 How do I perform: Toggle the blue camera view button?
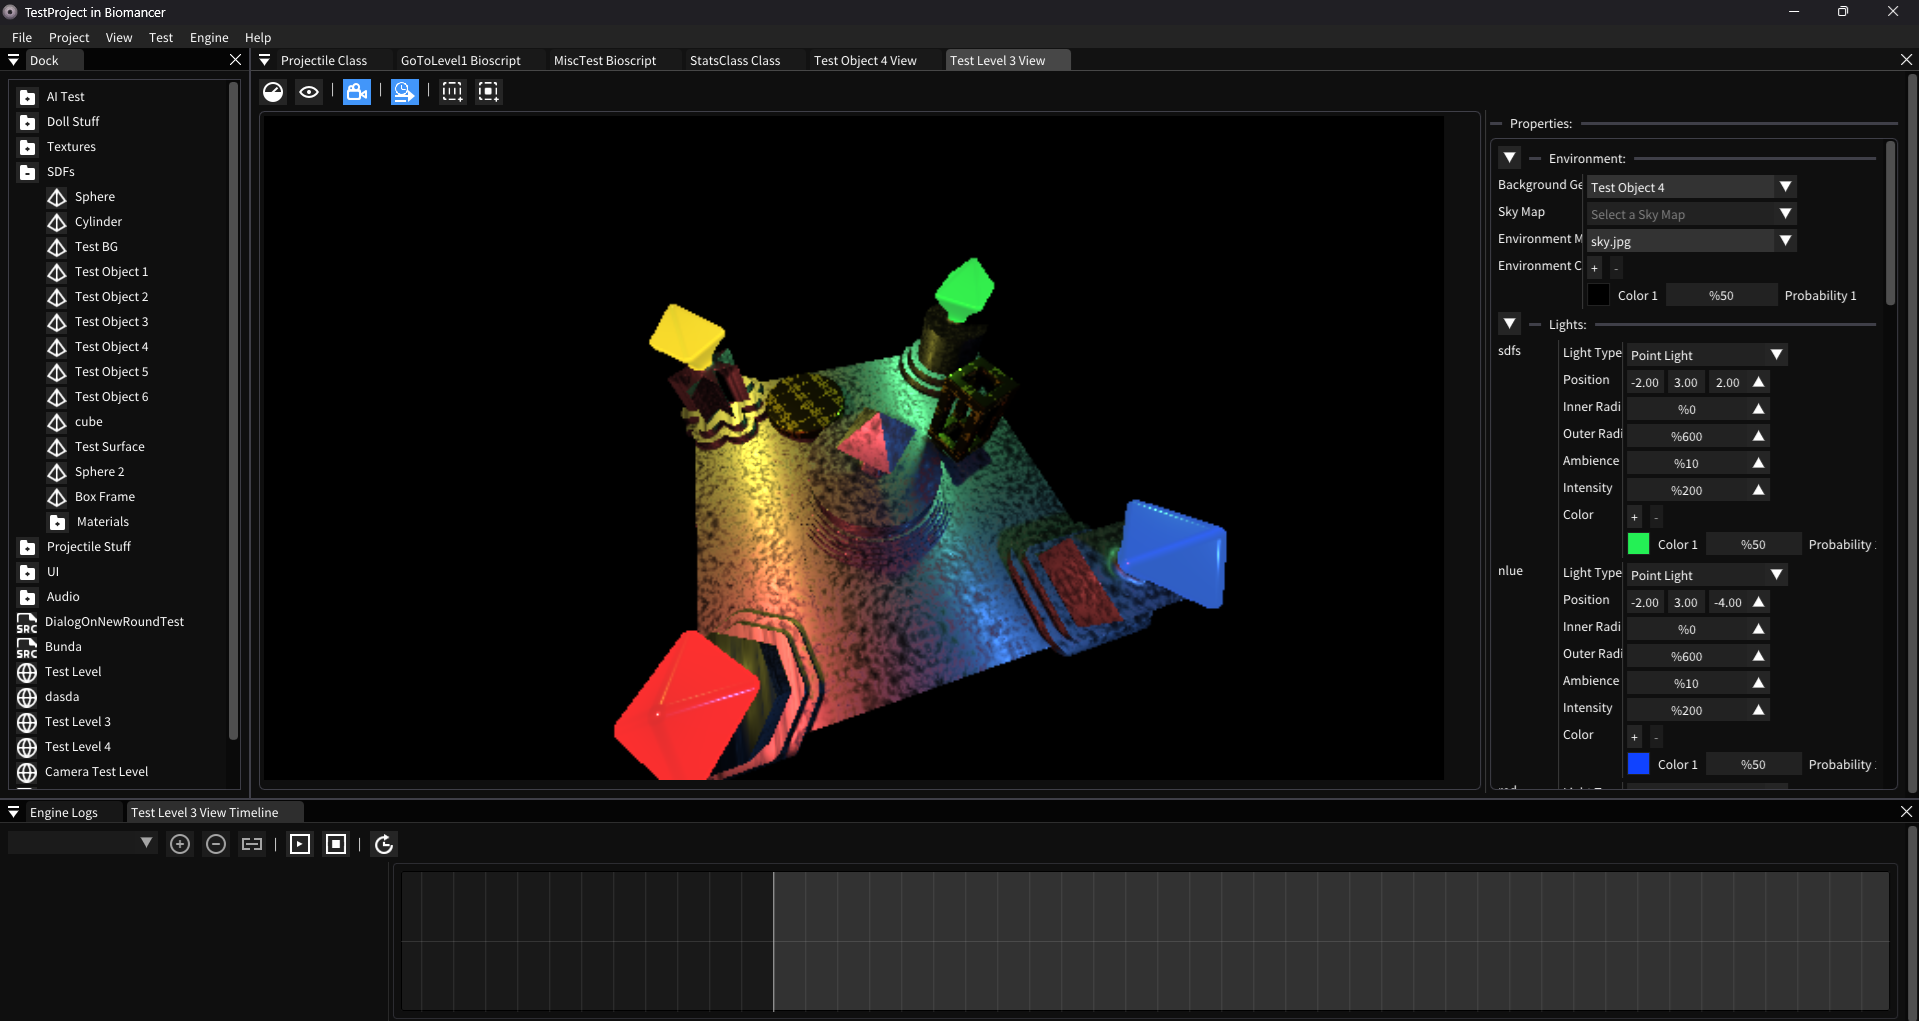[357, 92]
